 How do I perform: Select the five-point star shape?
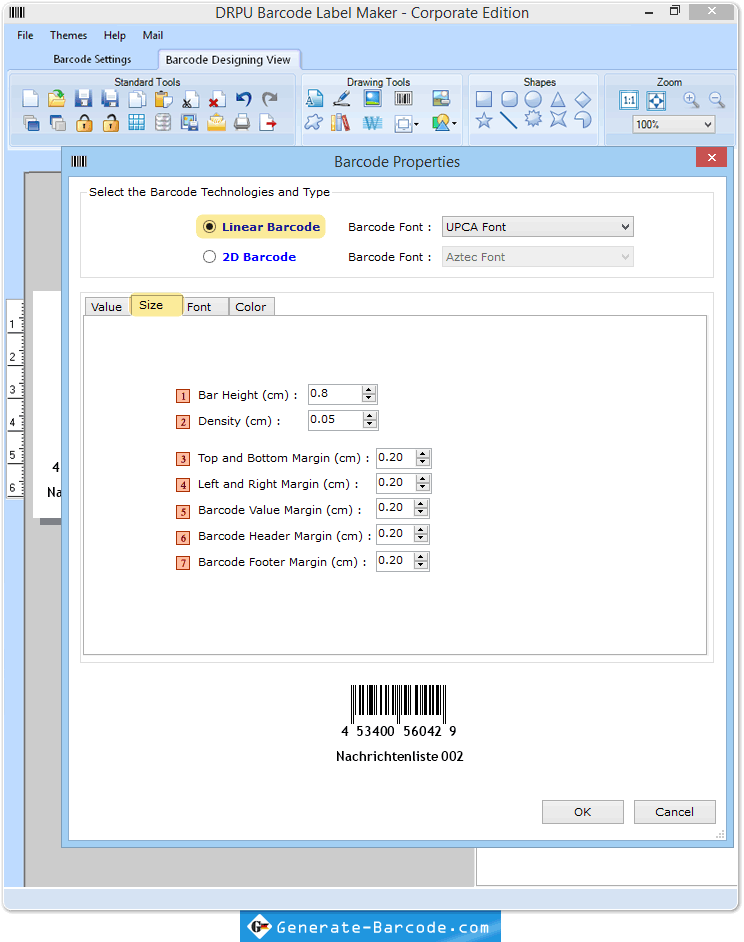click(484, 121)
